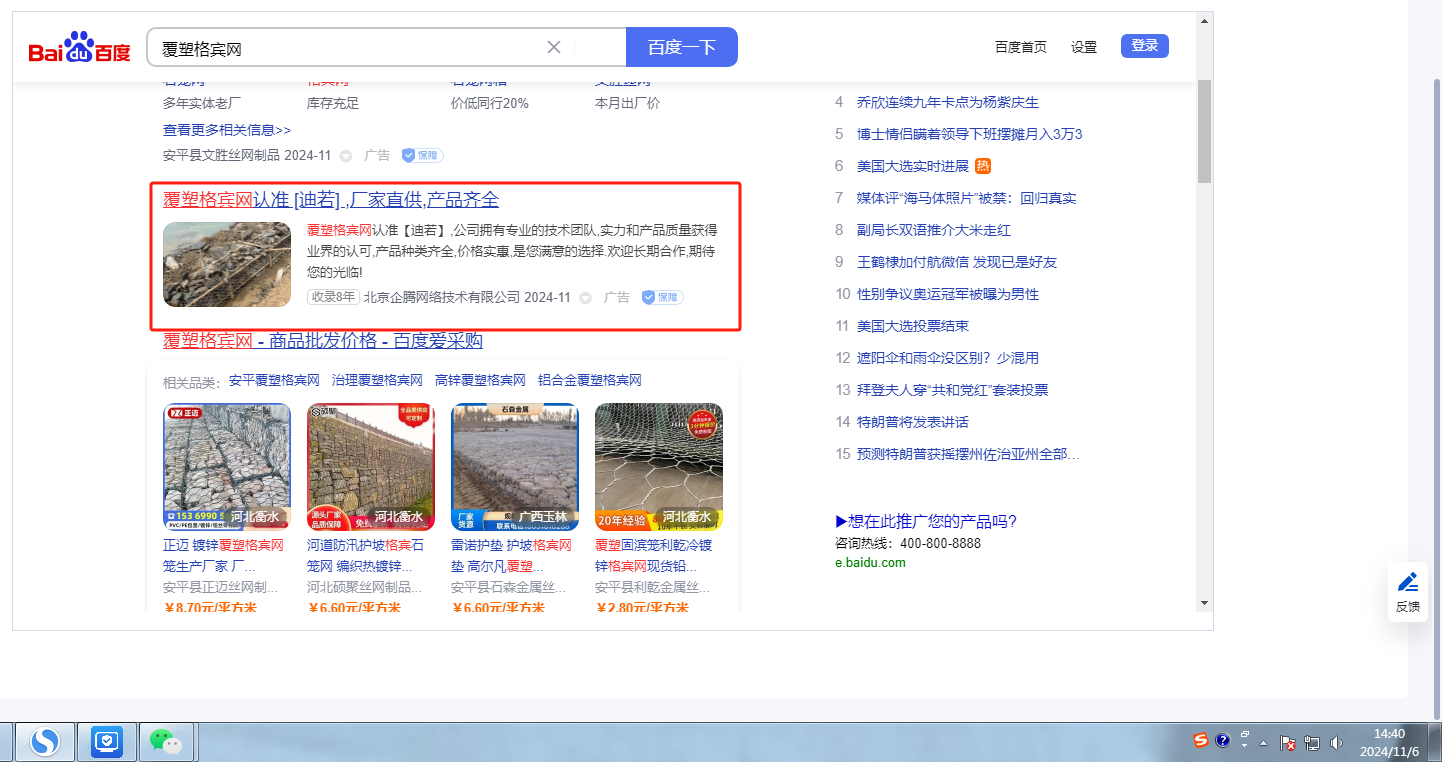
Task: Click the Baidu logo in header
Action: pos(79,48)
